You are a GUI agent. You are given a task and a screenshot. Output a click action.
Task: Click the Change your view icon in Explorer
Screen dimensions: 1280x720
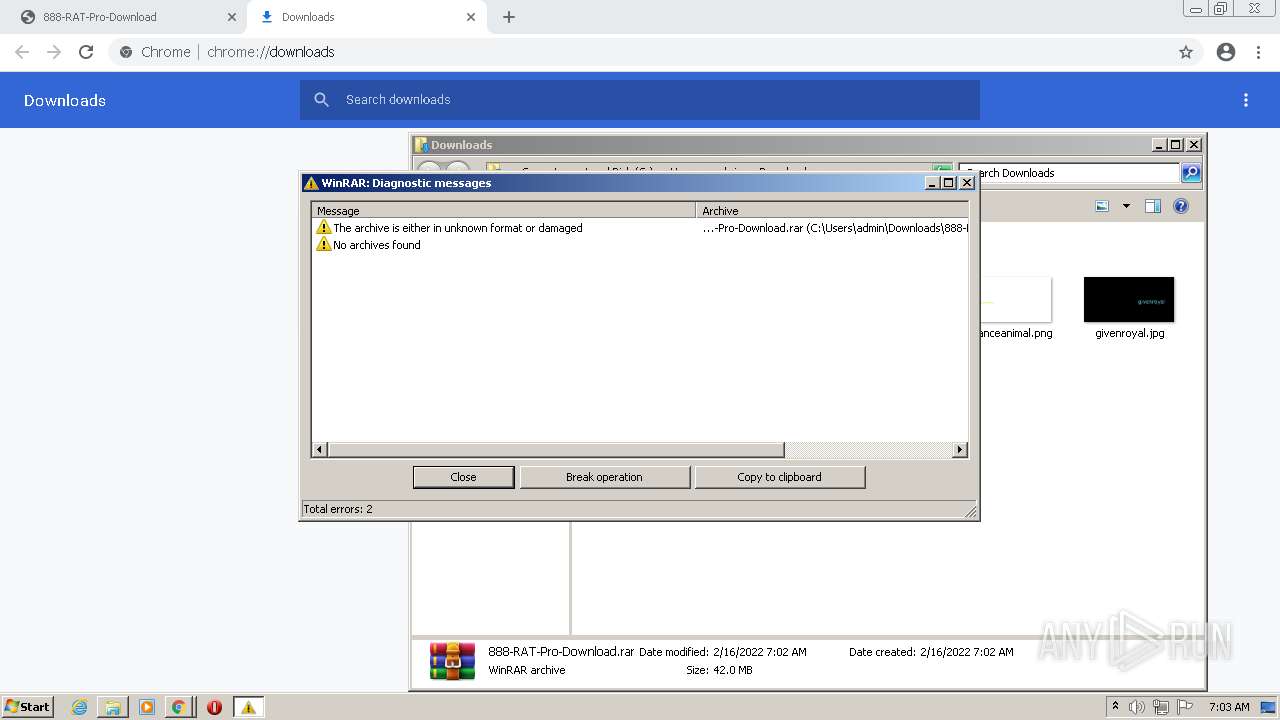click(x=1102, y=206)
